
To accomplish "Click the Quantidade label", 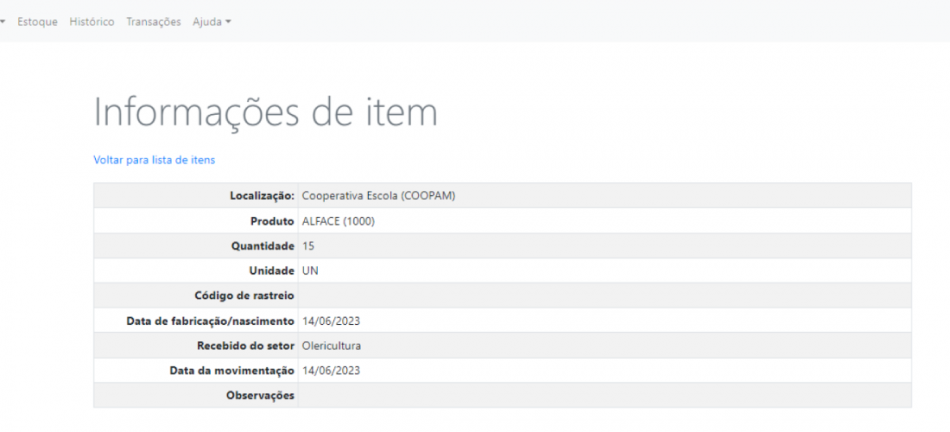I will tap(262, 246).
